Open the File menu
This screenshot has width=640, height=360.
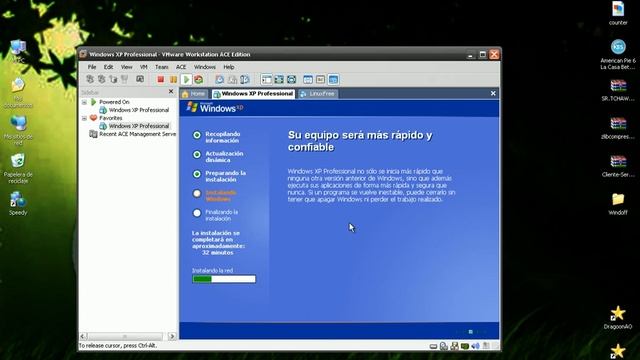pyautogui.click(x=92, y=67)
